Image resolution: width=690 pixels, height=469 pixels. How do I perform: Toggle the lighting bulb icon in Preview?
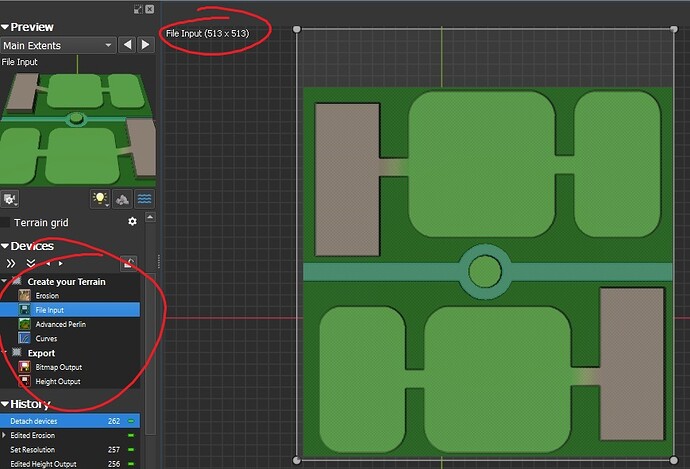(99, 199)
